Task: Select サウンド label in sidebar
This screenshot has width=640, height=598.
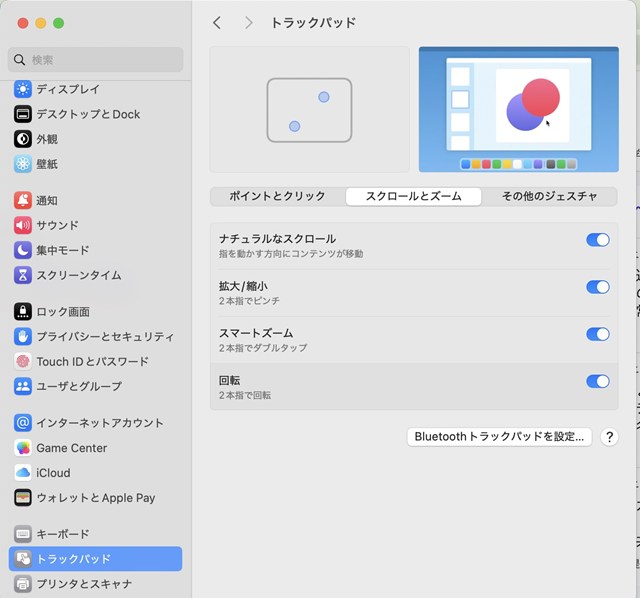Action: coord(58,225)
